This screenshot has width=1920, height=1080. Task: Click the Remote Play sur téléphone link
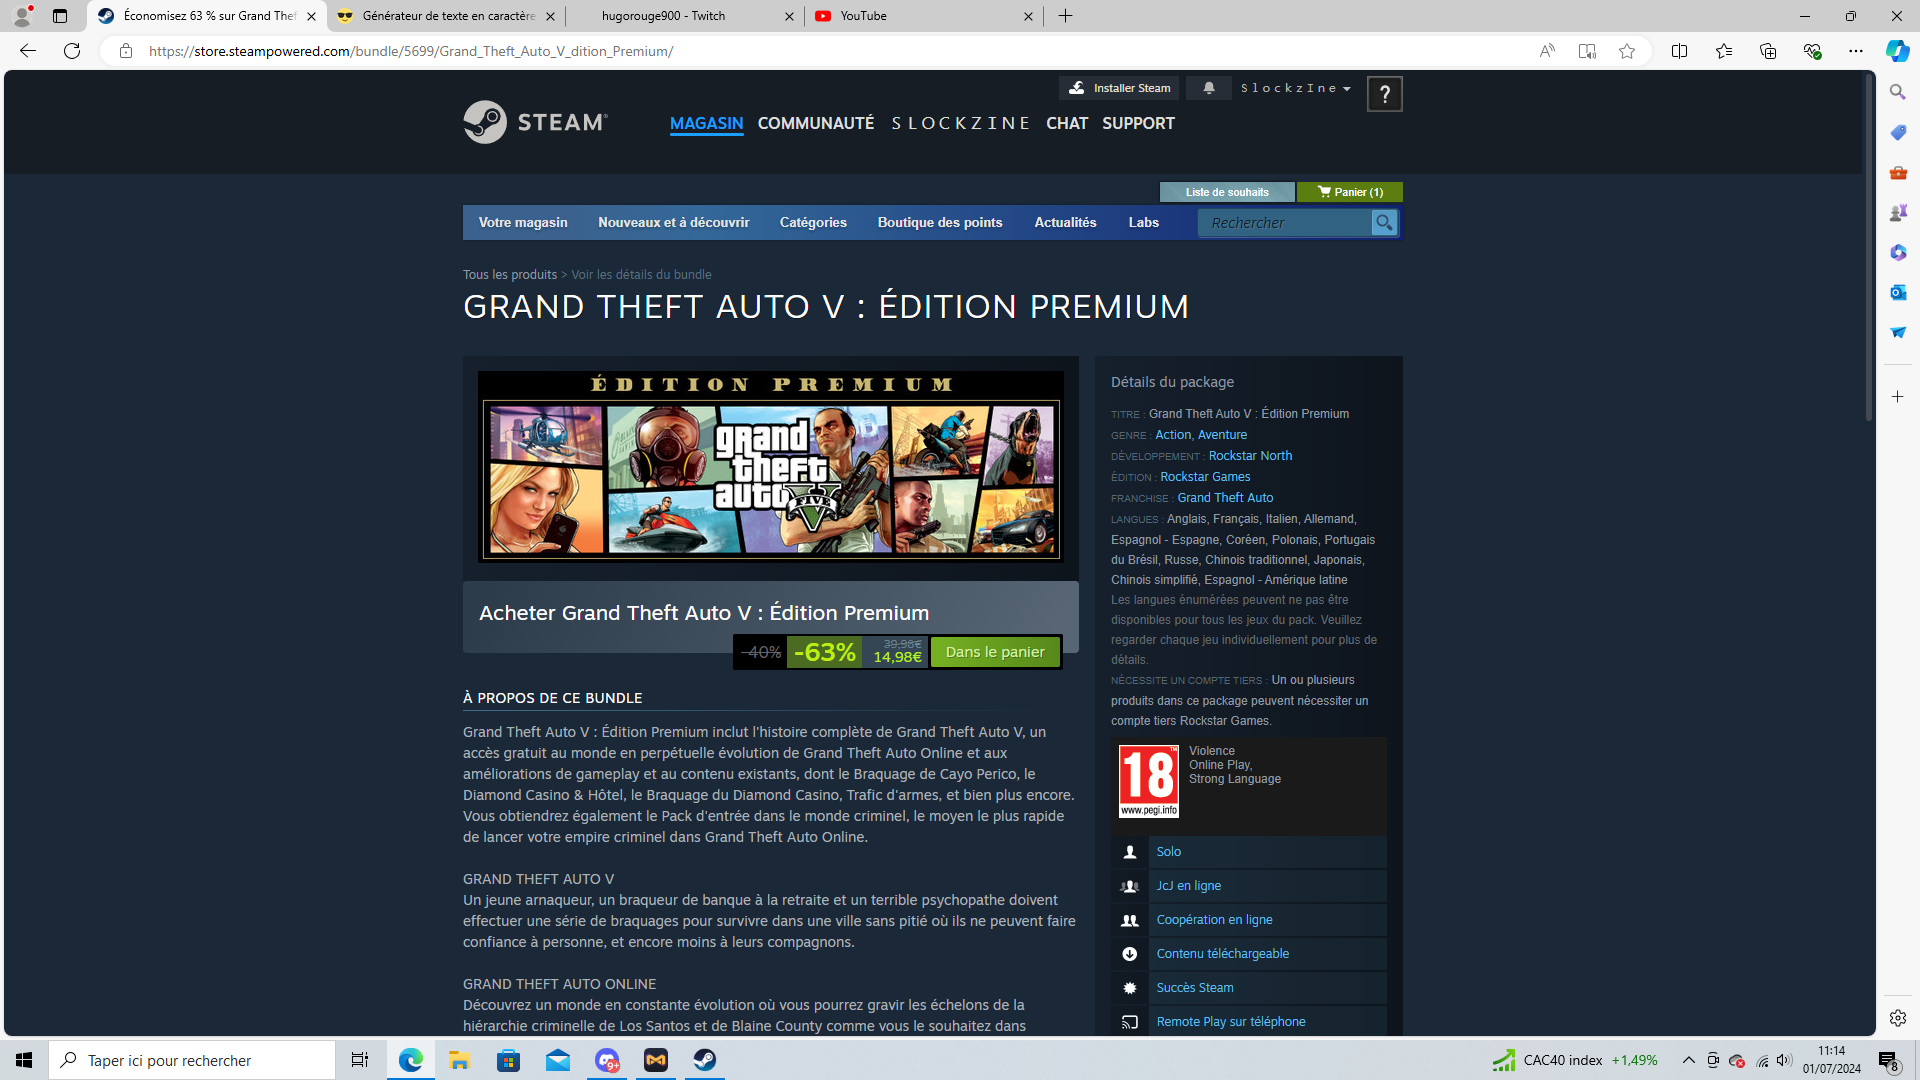(x=1231, y=1022)
